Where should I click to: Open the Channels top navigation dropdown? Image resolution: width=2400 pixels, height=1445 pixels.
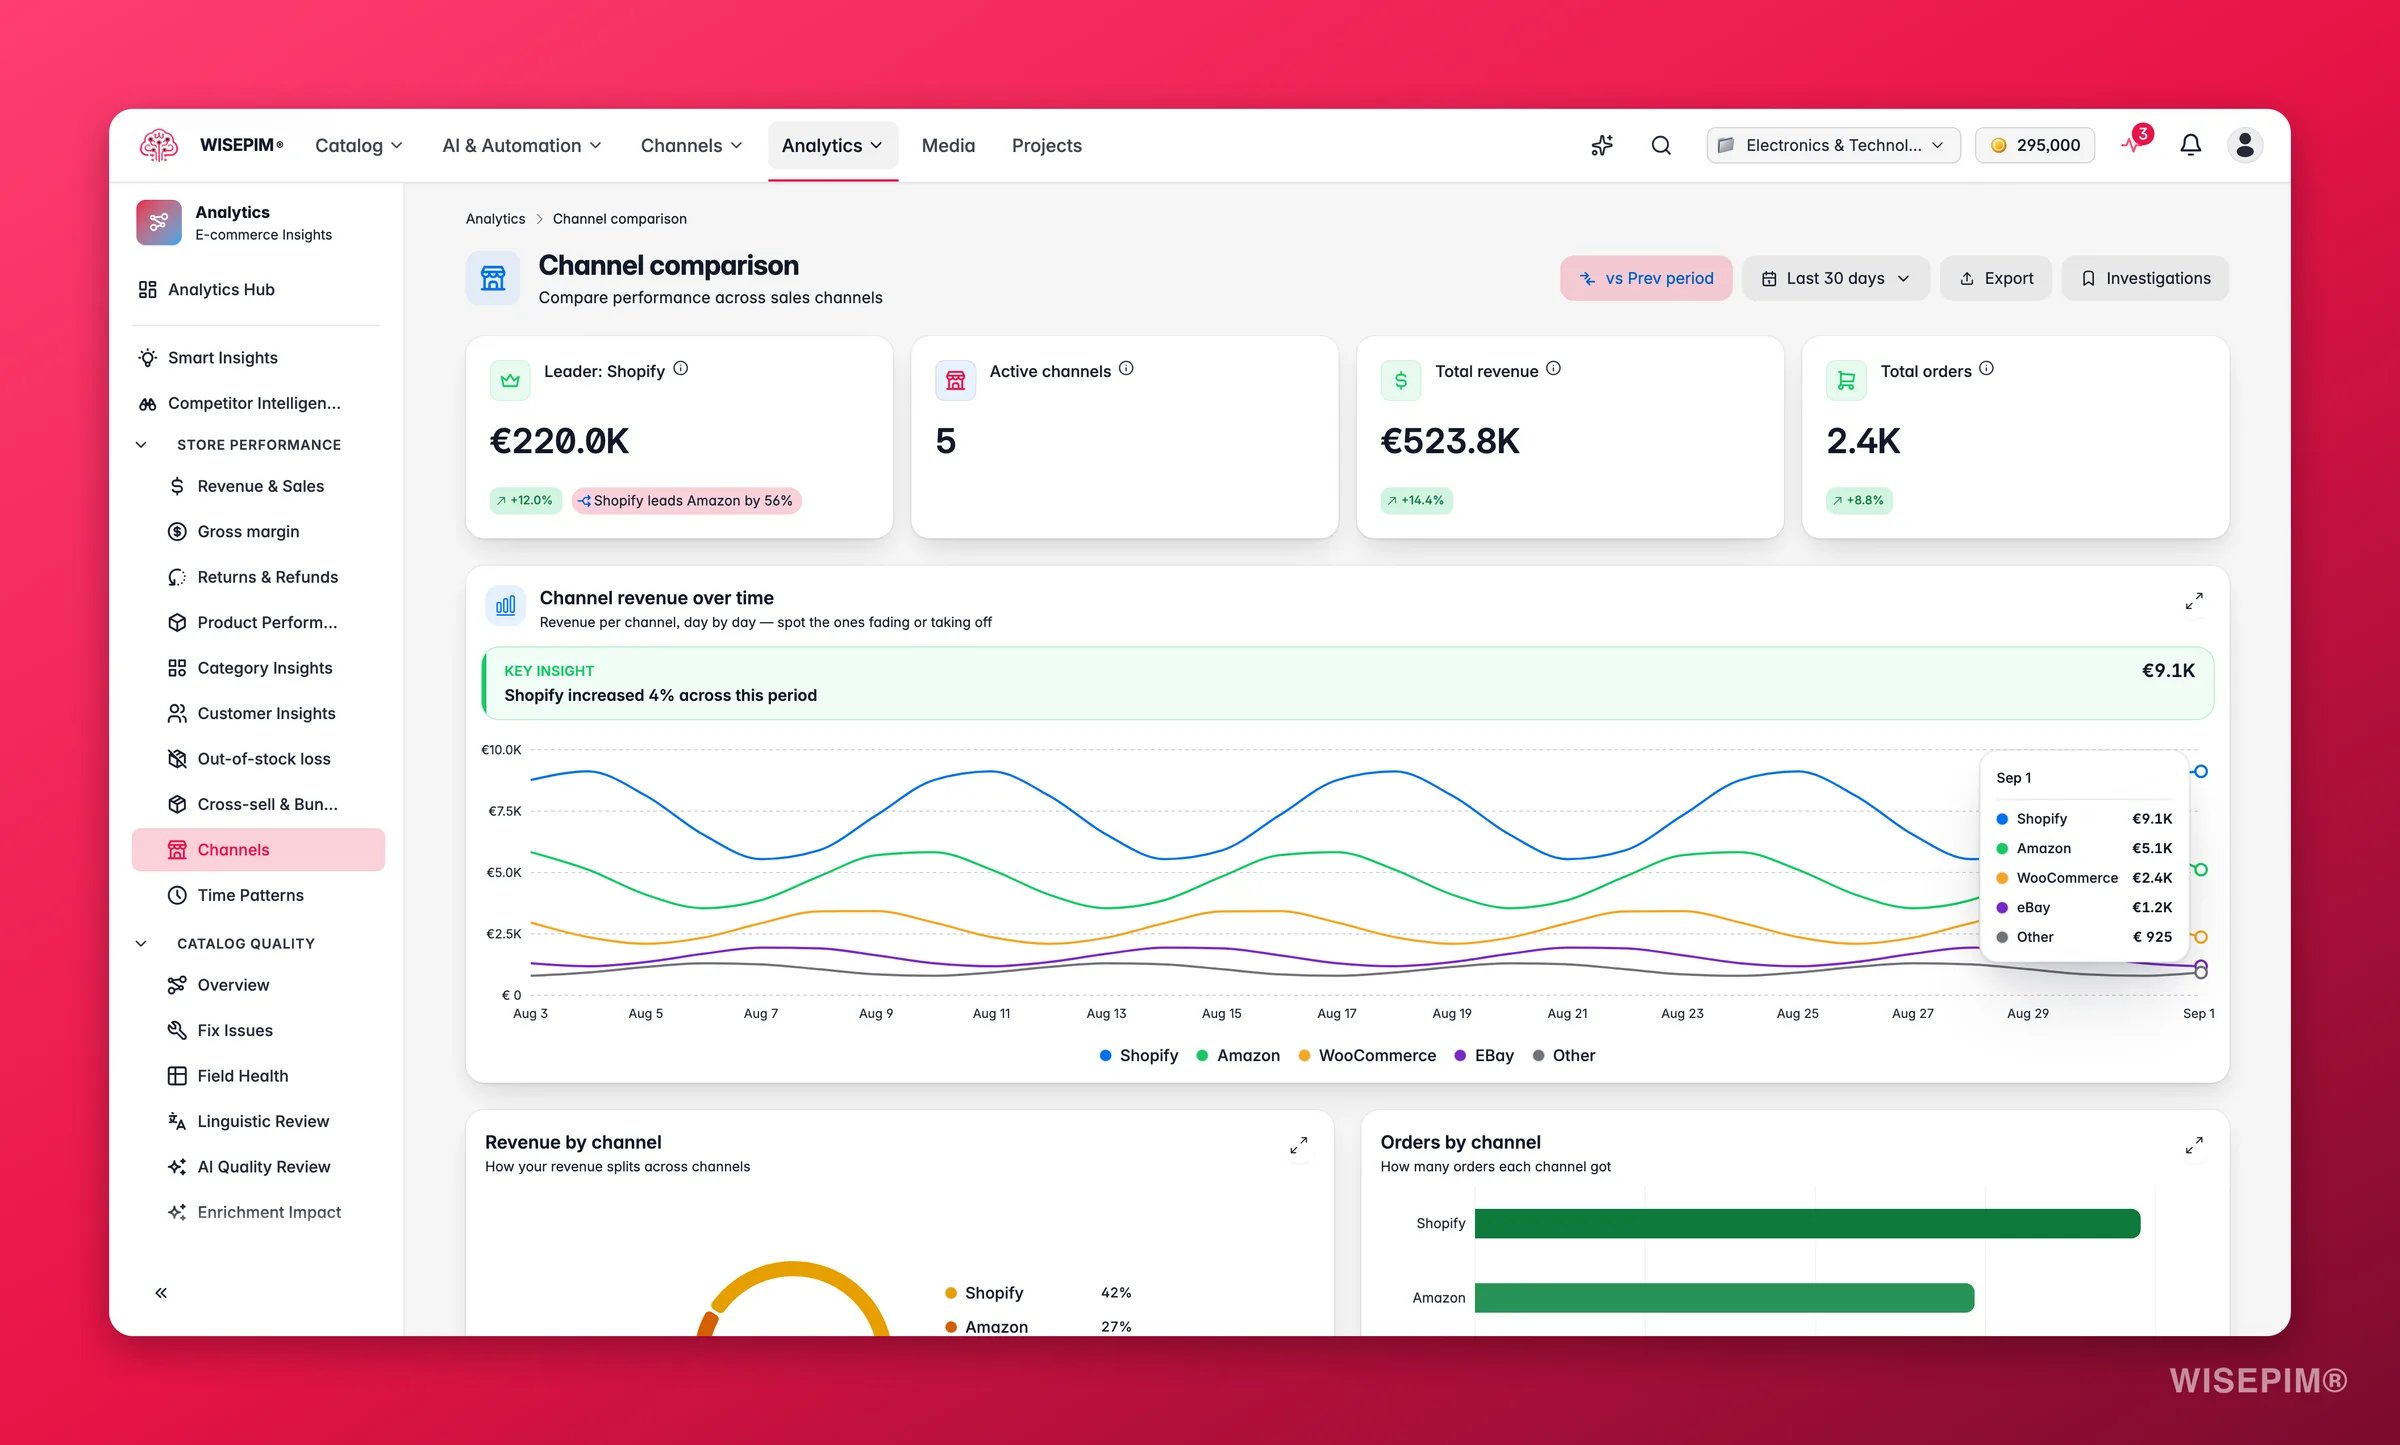pyautogui.click(x=691, y=145)
